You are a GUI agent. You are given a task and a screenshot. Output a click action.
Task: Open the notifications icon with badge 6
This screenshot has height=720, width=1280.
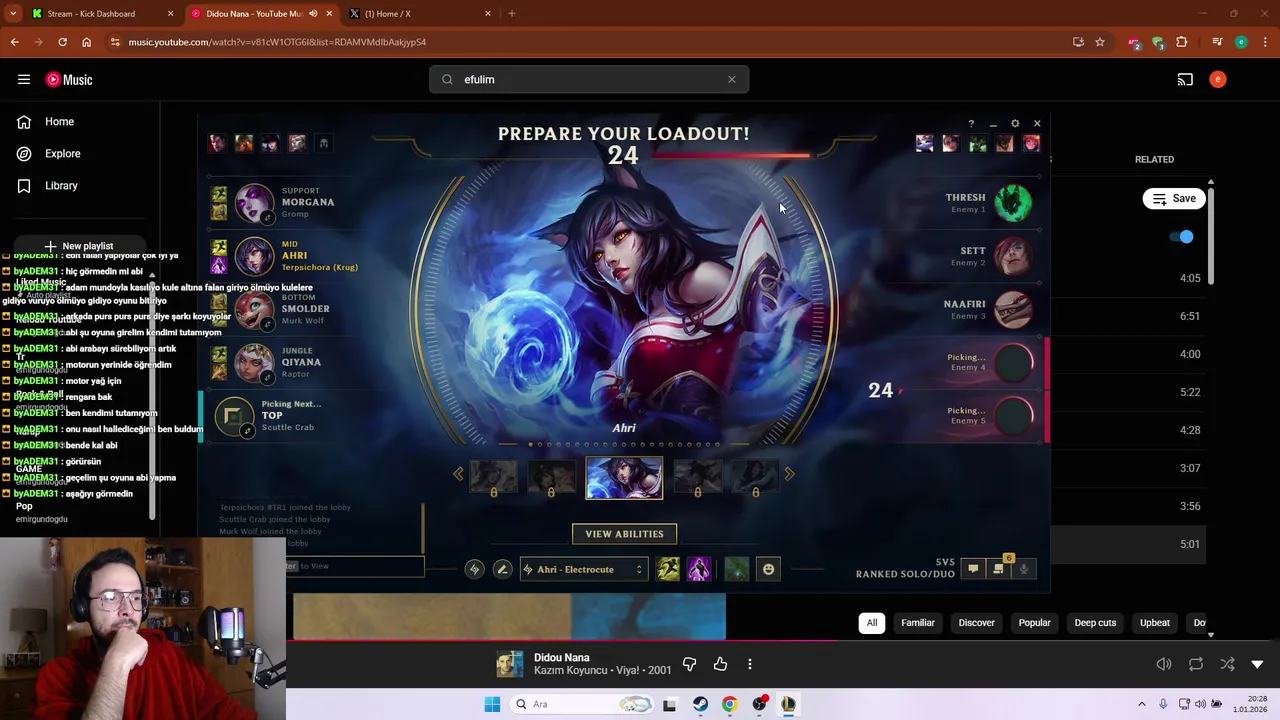(x=998, y=568)
